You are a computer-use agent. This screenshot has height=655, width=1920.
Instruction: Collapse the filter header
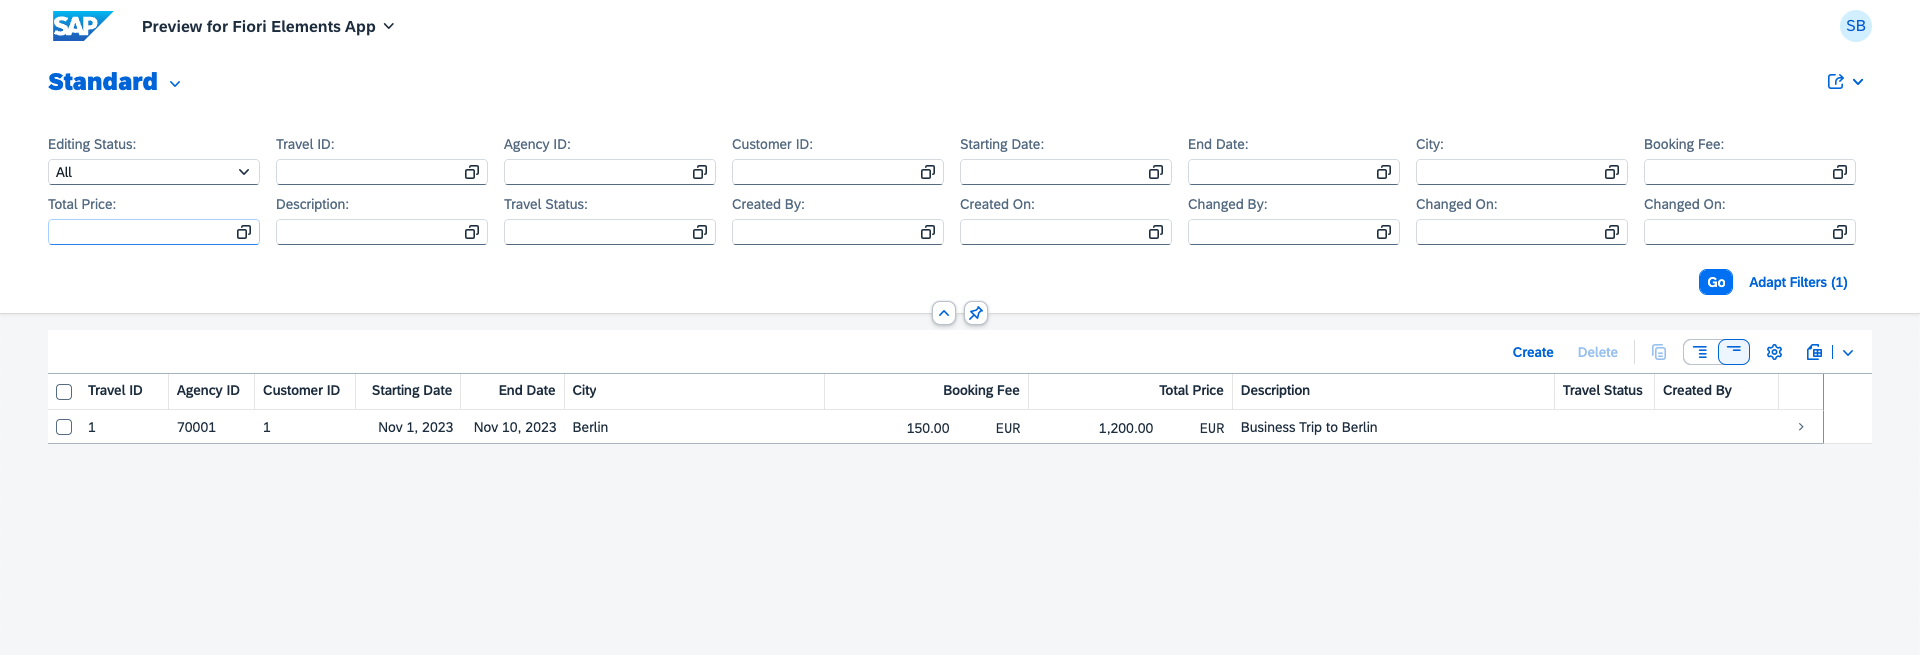point(944,314)
